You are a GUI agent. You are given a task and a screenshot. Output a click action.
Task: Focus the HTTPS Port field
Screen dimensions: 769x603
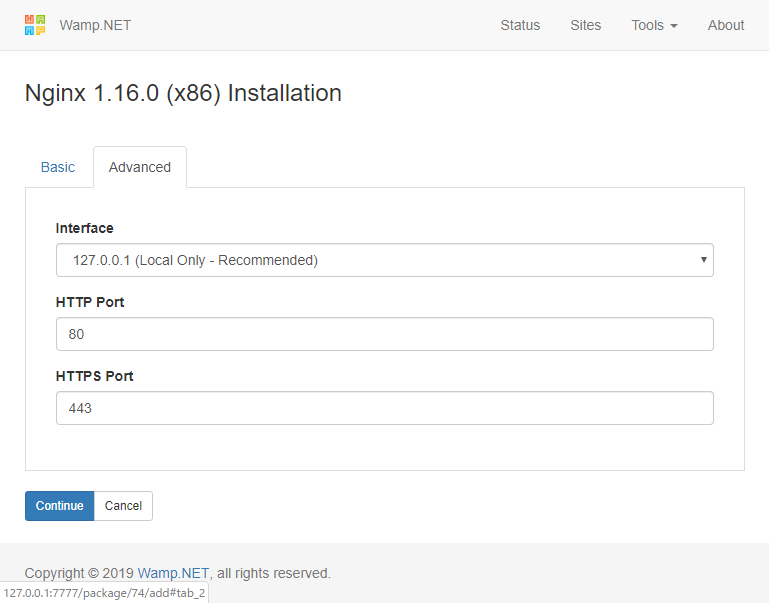pyautogui.click(x=384, y=408)
